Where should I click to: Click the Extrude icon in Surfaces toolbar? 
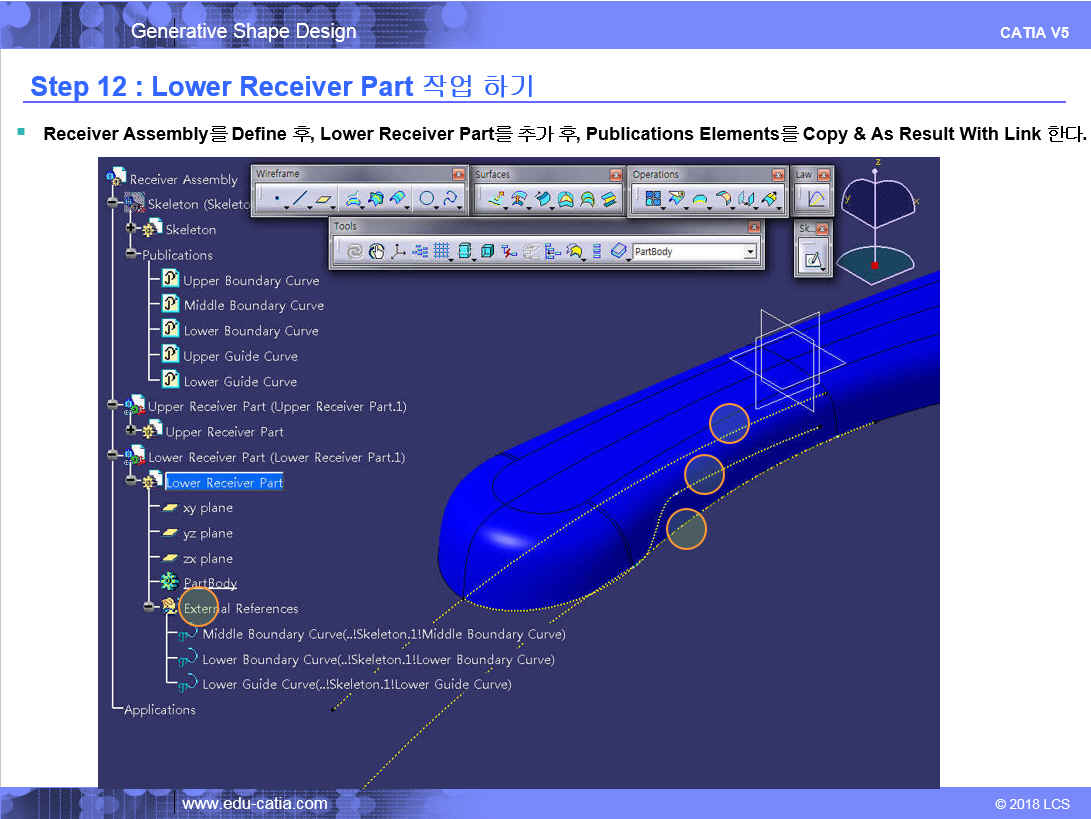(494, 199)
